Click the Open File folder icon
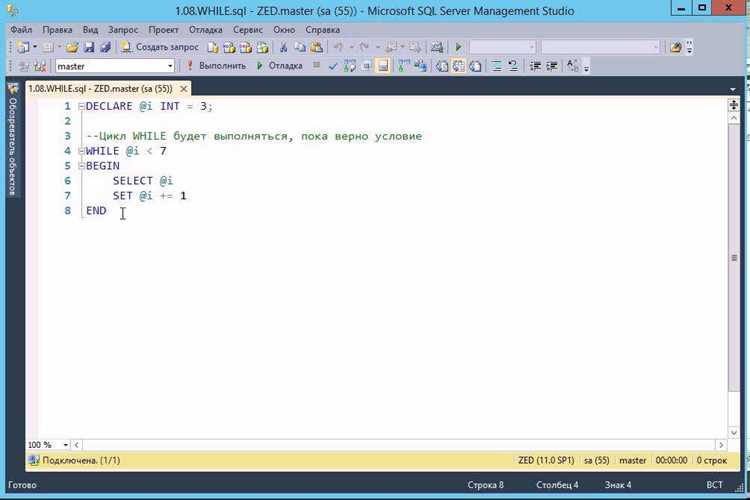The height and width of the screenshot is (500, 750). 72,47
